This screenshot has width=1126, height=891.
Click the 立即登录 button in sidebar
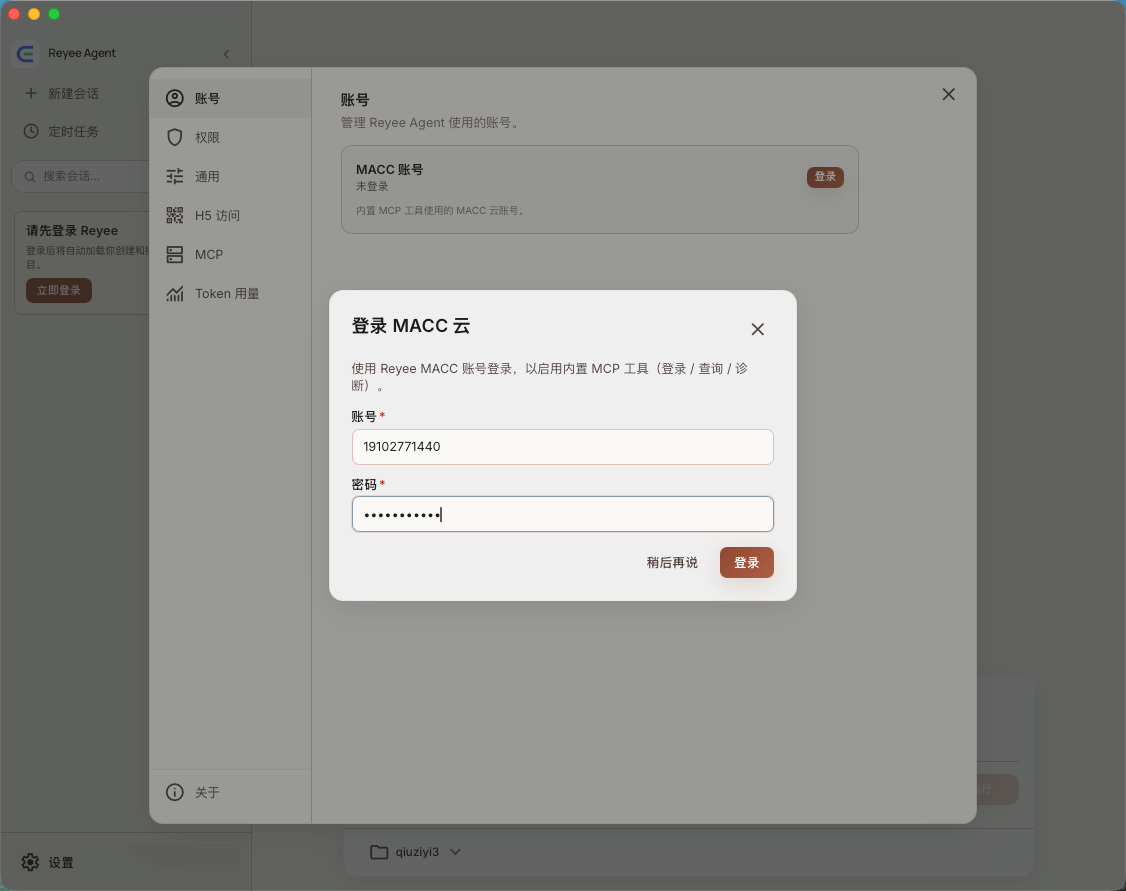59,290
